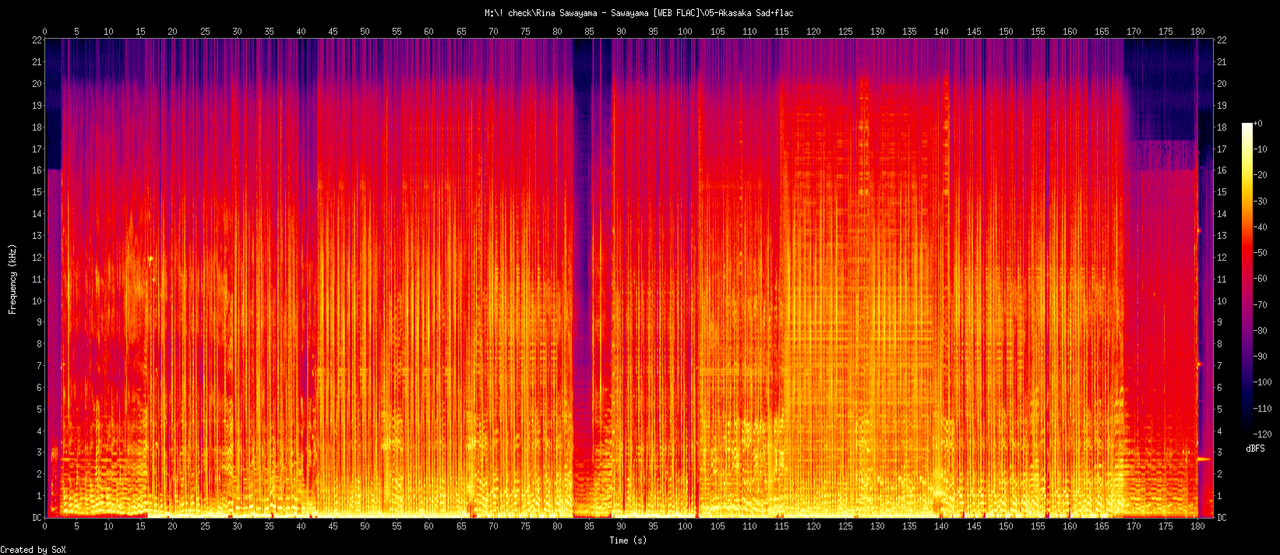Select the '+0' value on dBFS scale
Image resolution: width=1280 pixels, height=555 pixels.
1260,123
